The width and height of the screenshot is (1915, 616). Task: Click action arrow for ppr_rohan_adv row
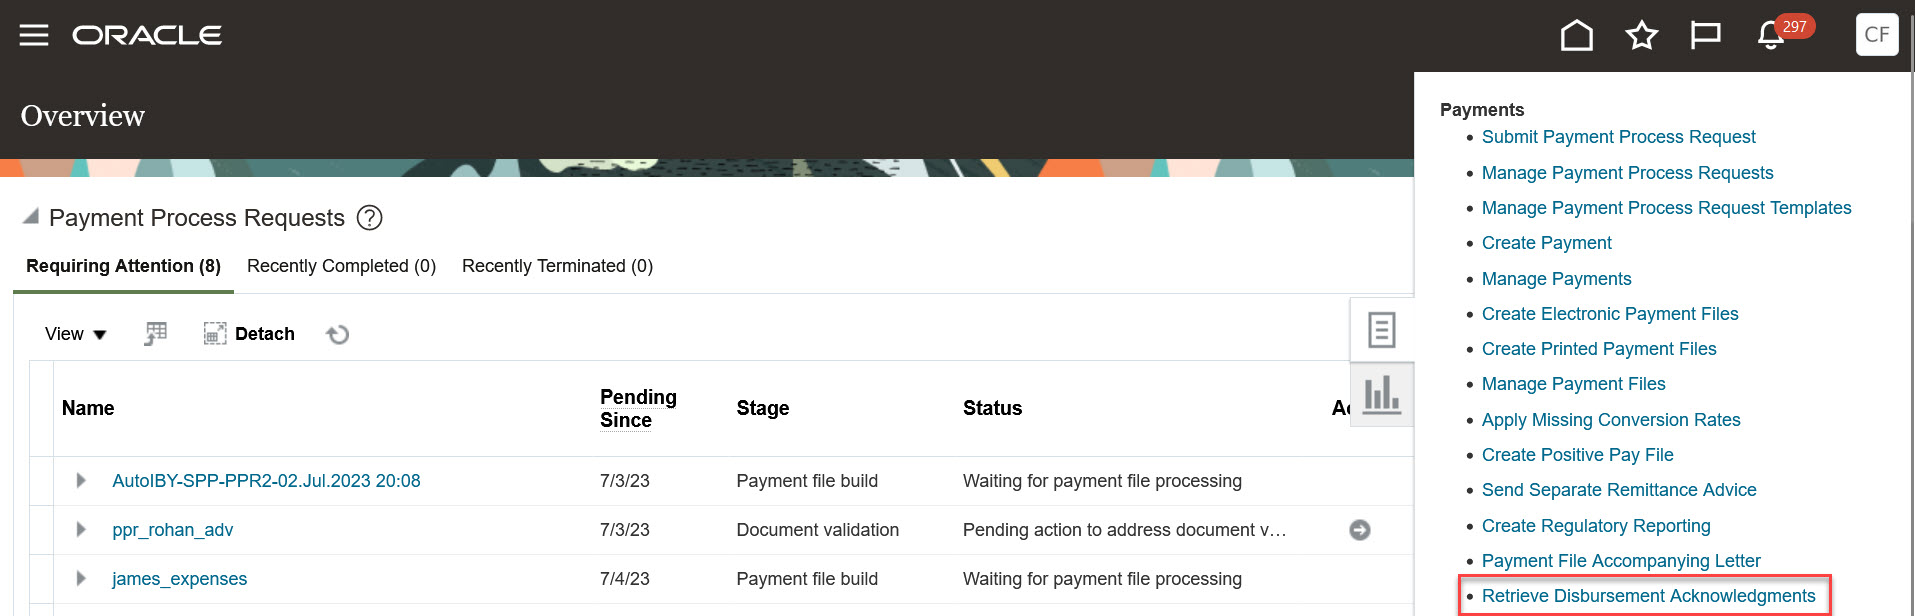click(1359, 530)
